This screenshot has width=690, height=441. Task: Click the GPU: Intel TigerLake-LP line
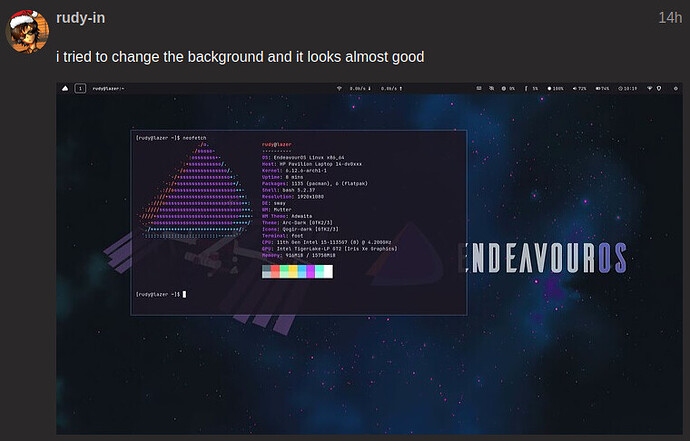(329, 249)
